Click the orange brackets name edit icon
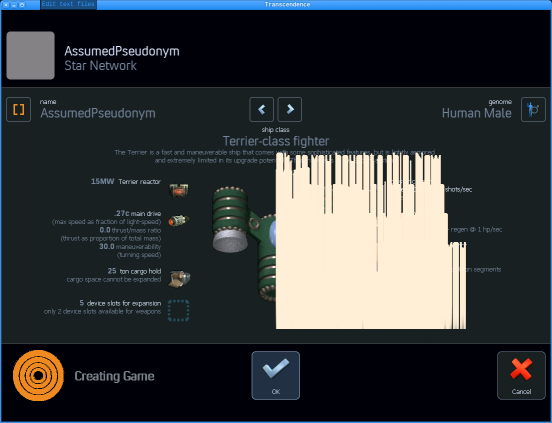 (x=19, y=109)
